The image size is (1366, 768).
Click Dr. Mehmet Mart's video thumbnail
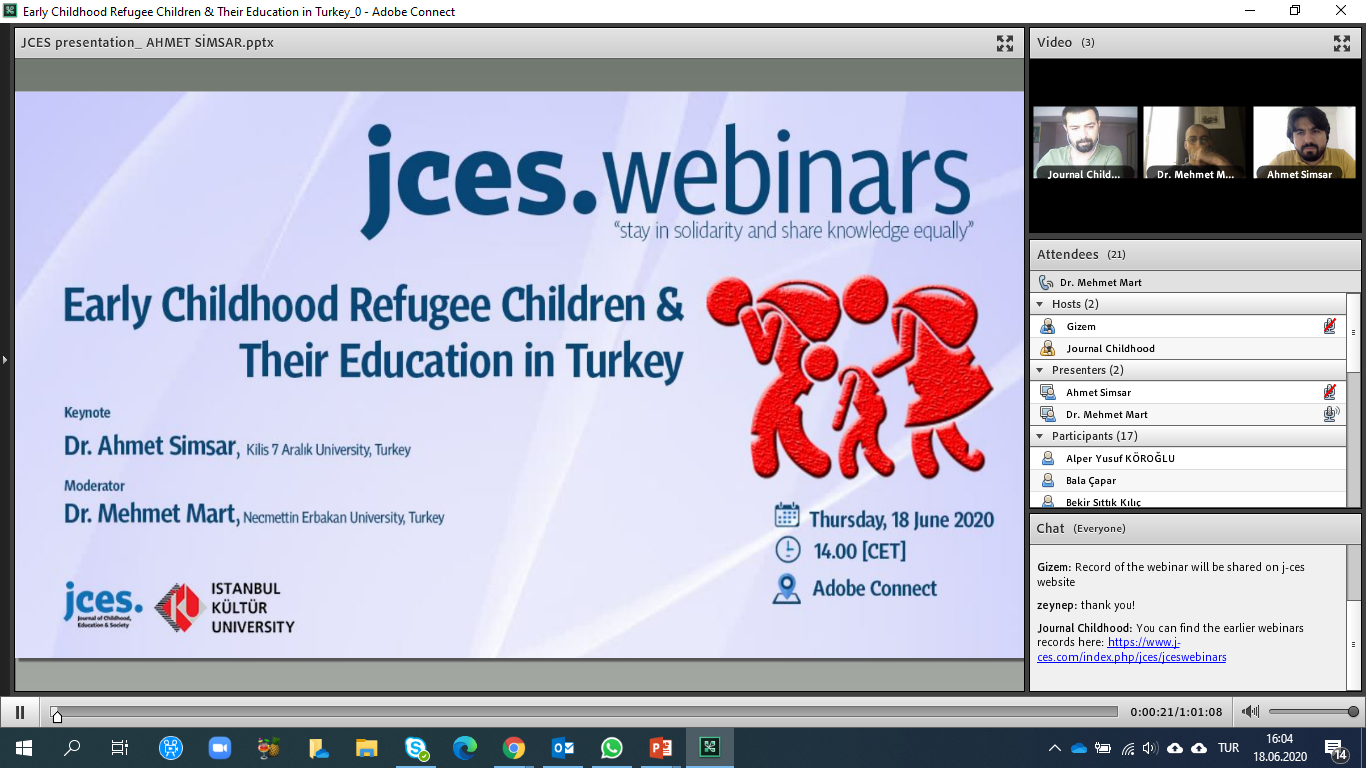1195,142
